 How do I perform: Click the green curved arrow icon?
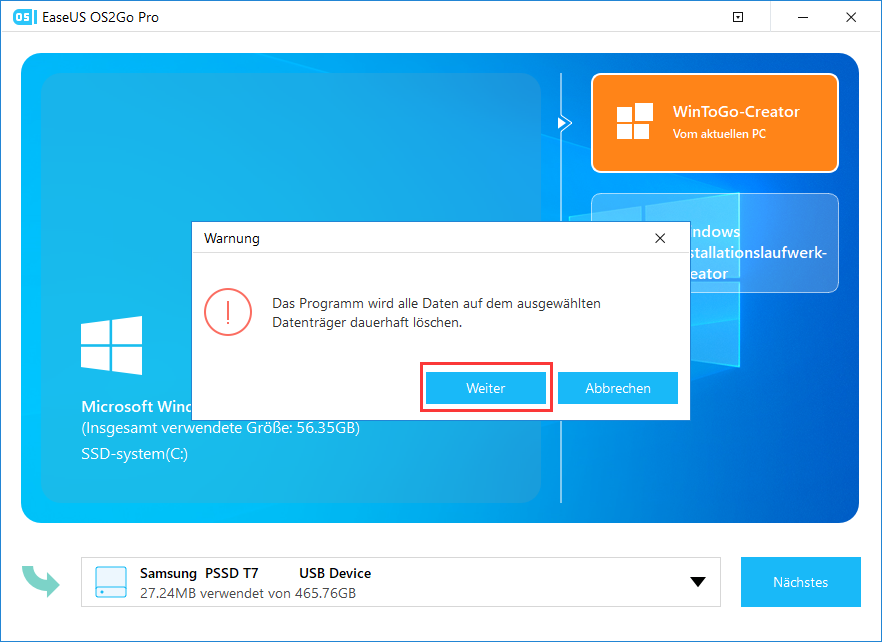41,581
